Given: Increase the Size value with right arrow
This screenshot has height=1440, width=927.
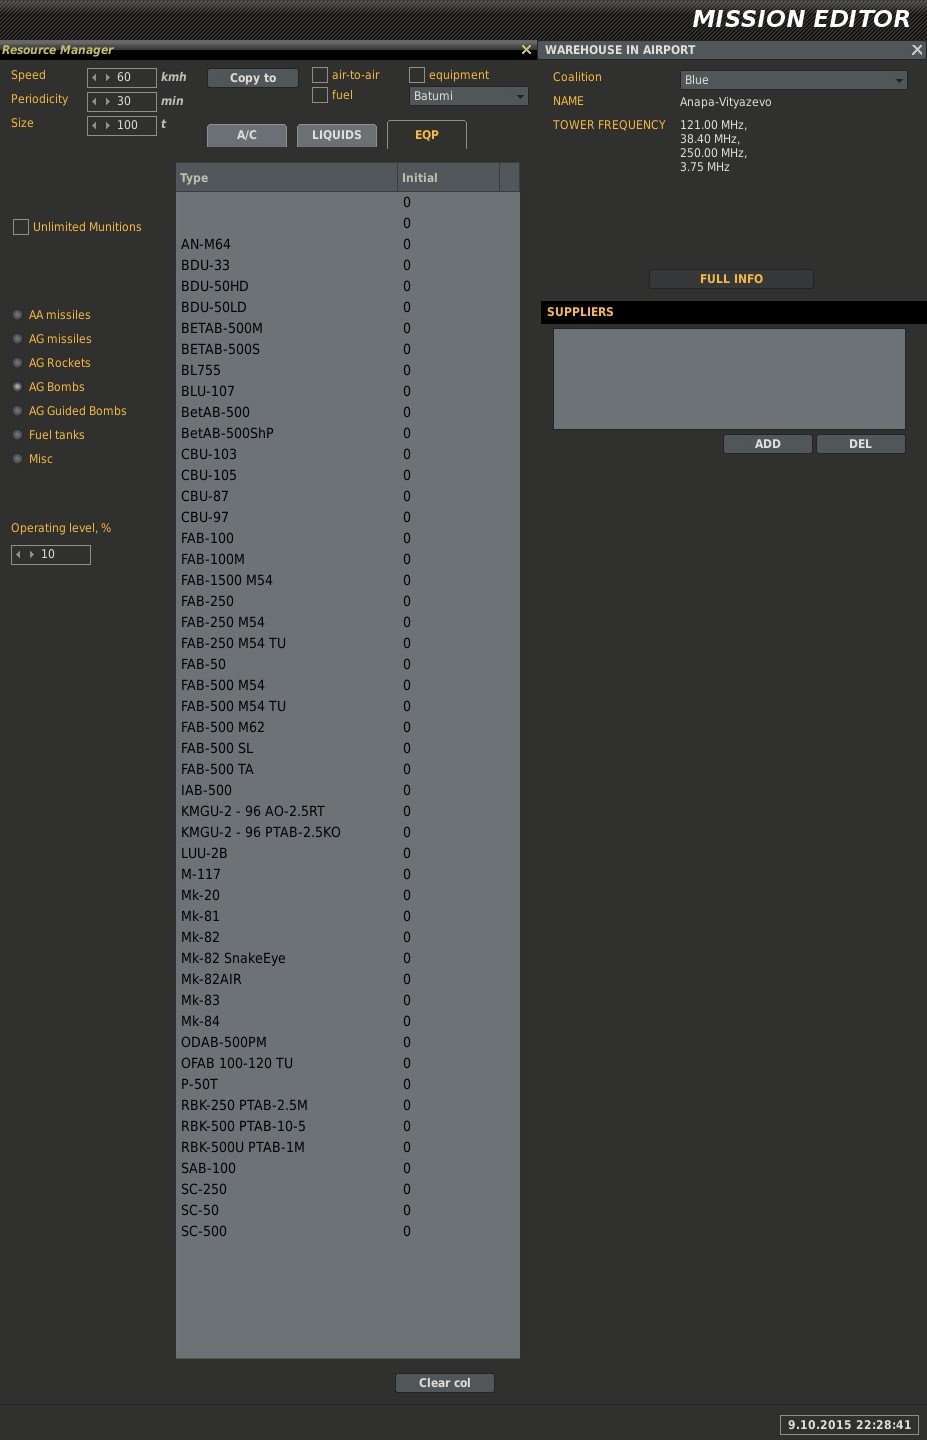Looking at the screenshot, I should [107, 125].
